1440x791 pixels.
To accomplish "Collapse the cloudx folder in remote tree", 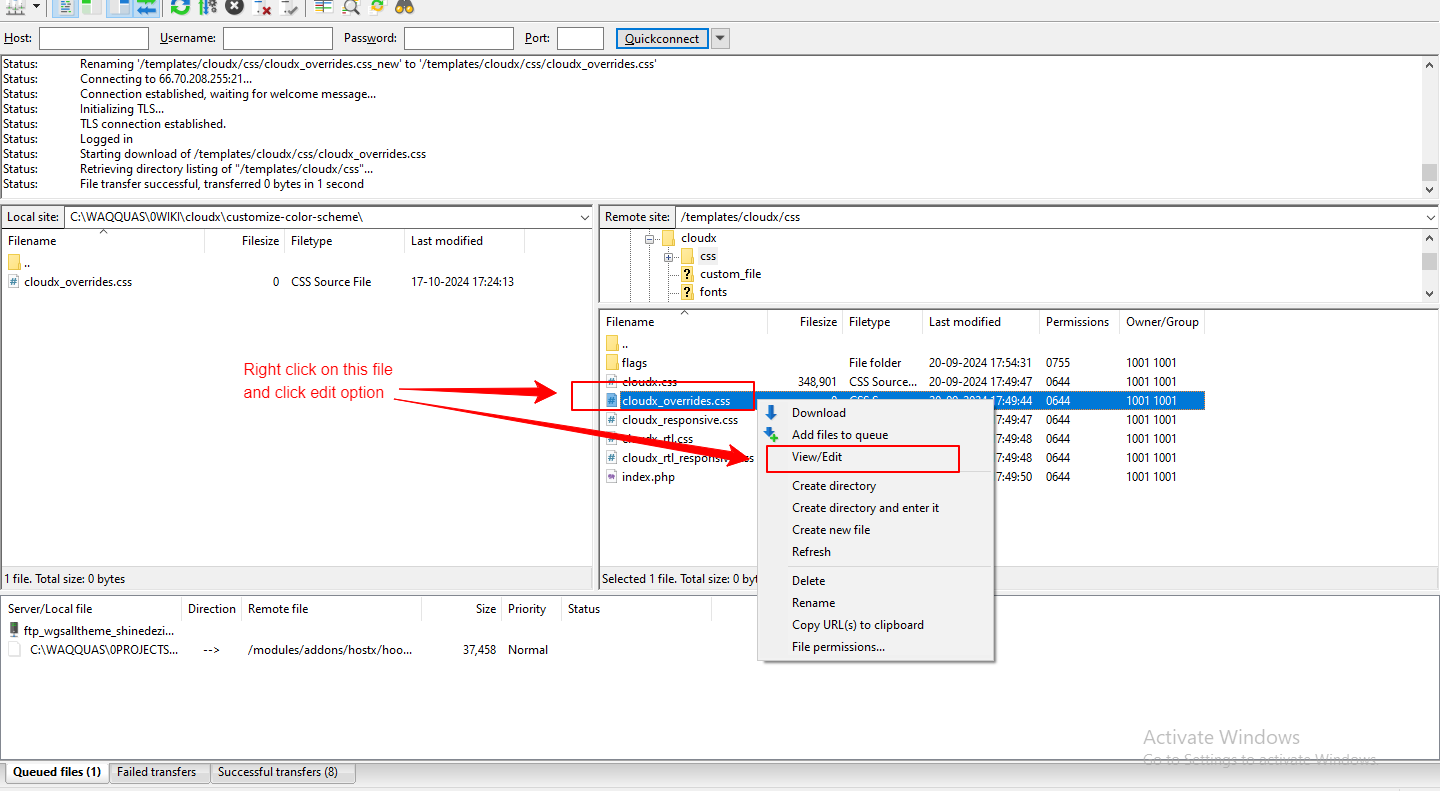I will tap(650, 239).
